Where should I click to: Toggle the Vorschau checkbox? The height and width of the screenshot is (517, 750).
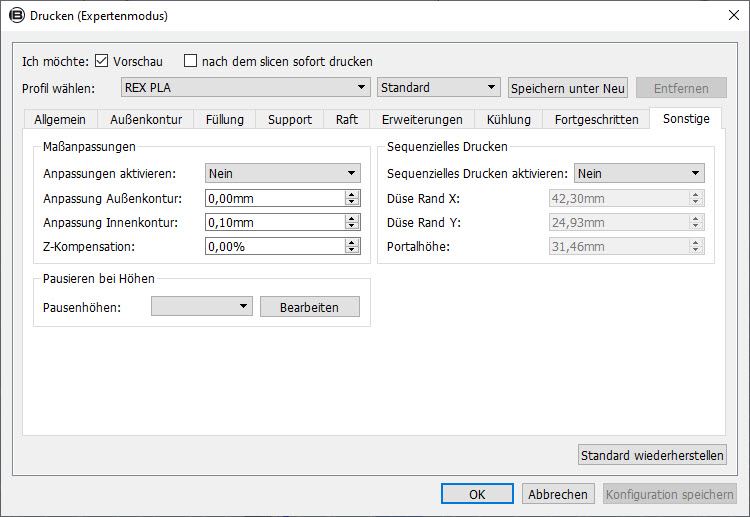click(101, 61)
